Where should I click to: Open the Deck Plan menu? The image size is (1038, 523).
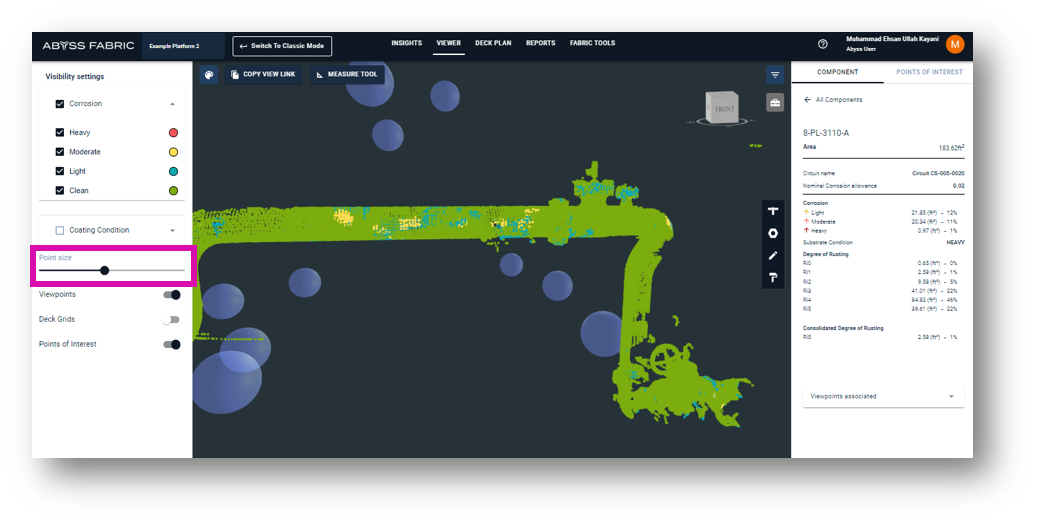[493, 44]
